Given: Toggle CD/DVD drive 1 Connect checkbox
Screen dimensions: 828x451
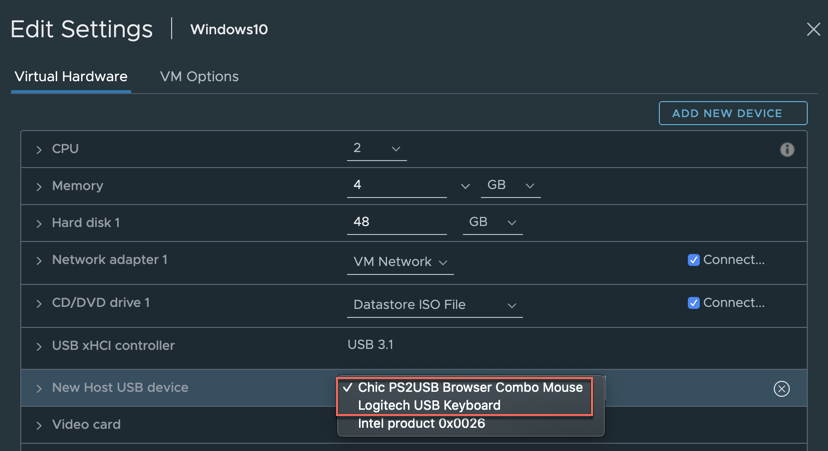Looking at the screenshot, I should 693,303.
